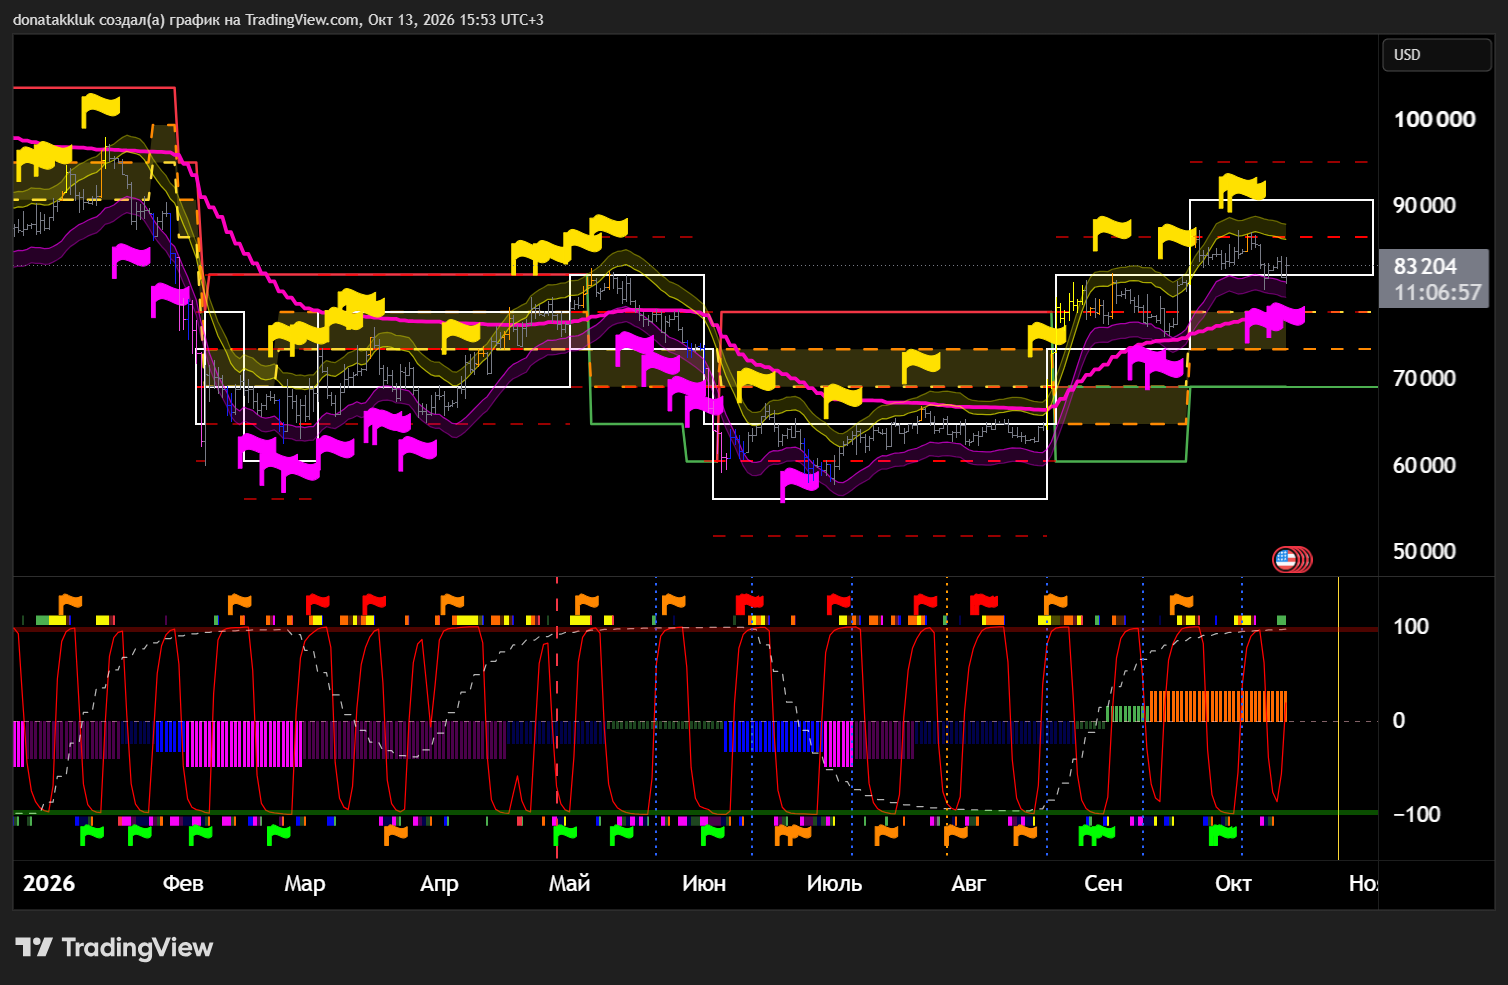Click the rightmost green flag below the oscillator
The width and height of the screenshot is (1508, 985).
coord(1222,833)
